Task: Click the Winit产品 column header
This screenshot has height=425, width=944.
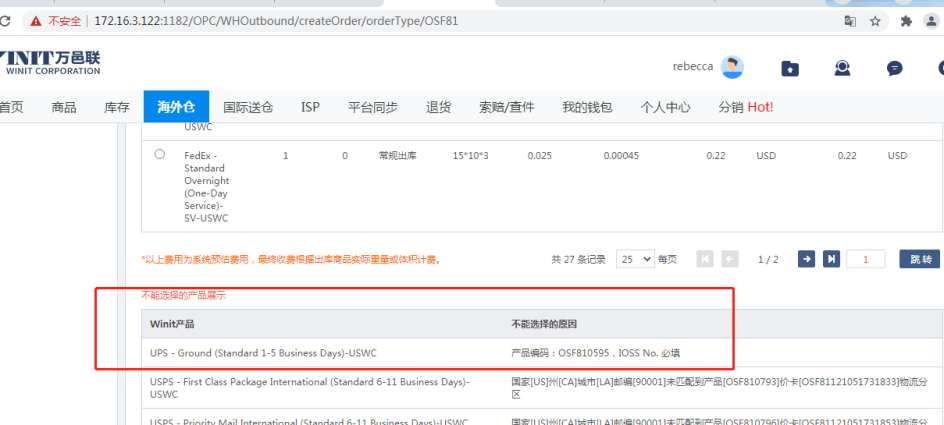Action: pos(172,324)
